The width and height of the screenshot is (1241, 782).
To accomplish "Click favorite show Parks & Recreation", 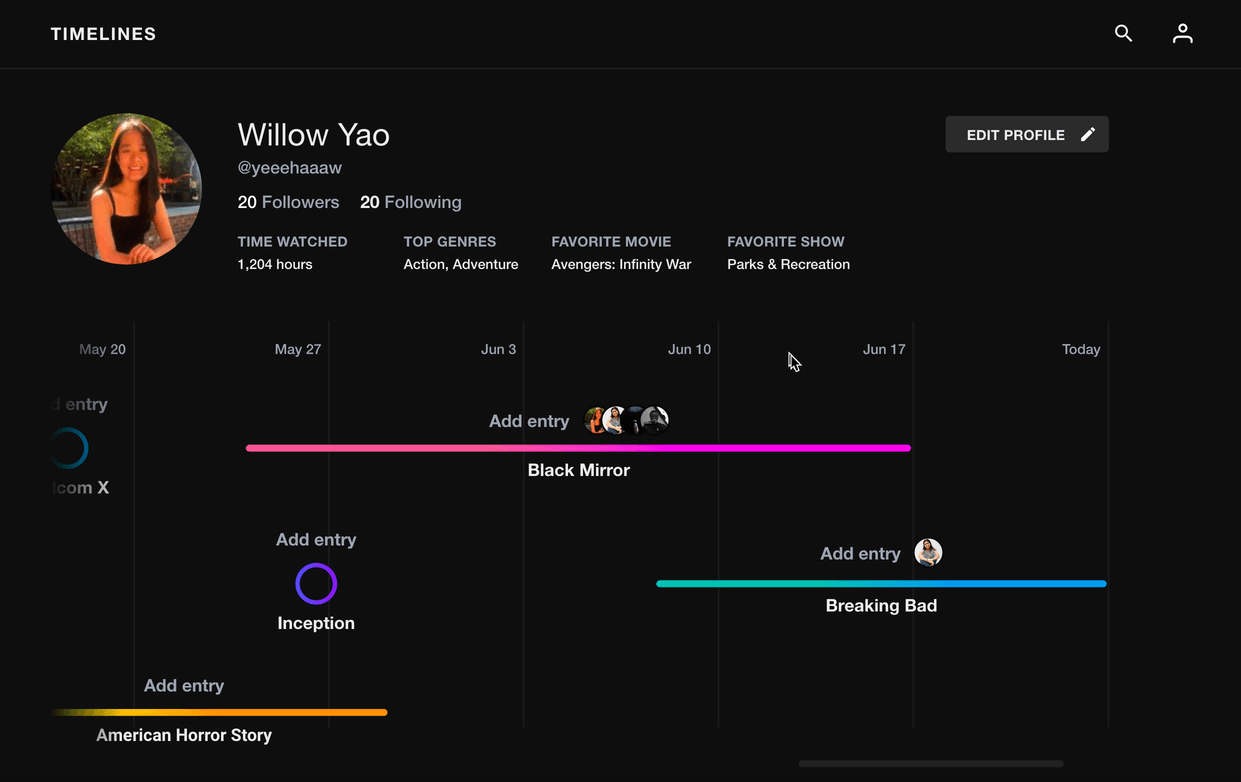I will (x=788, y=265).
